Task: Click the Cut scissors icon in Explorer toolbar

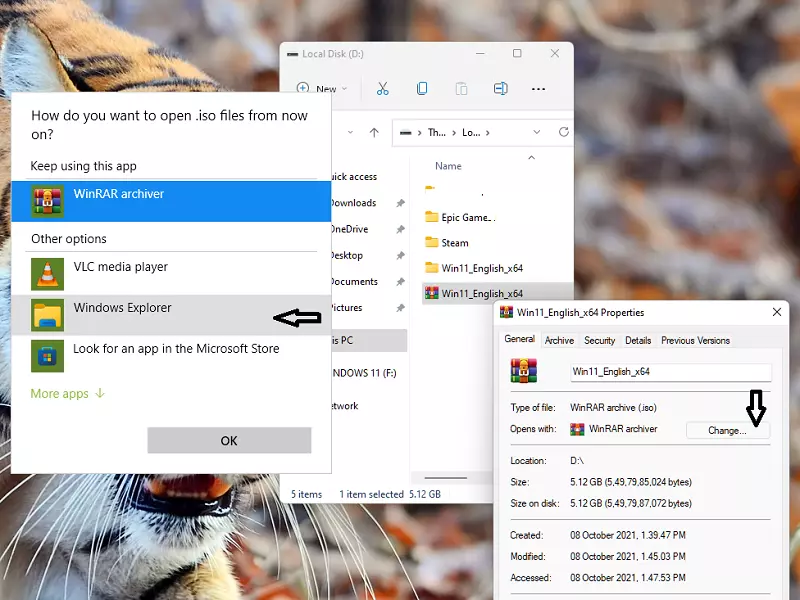Action: tap(382, 89)
